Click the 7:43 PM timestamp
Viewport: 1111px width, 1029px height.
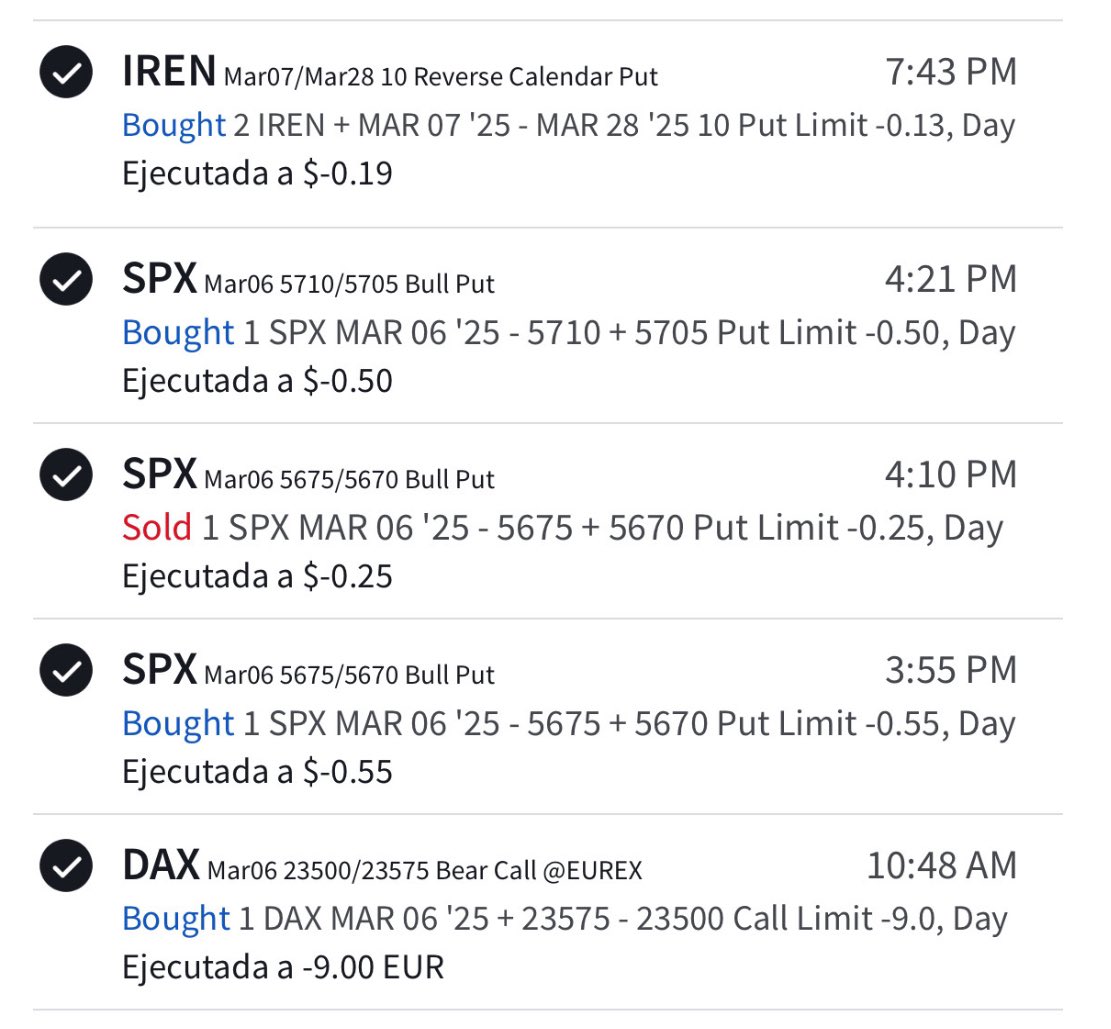click(x=951, y=72)
